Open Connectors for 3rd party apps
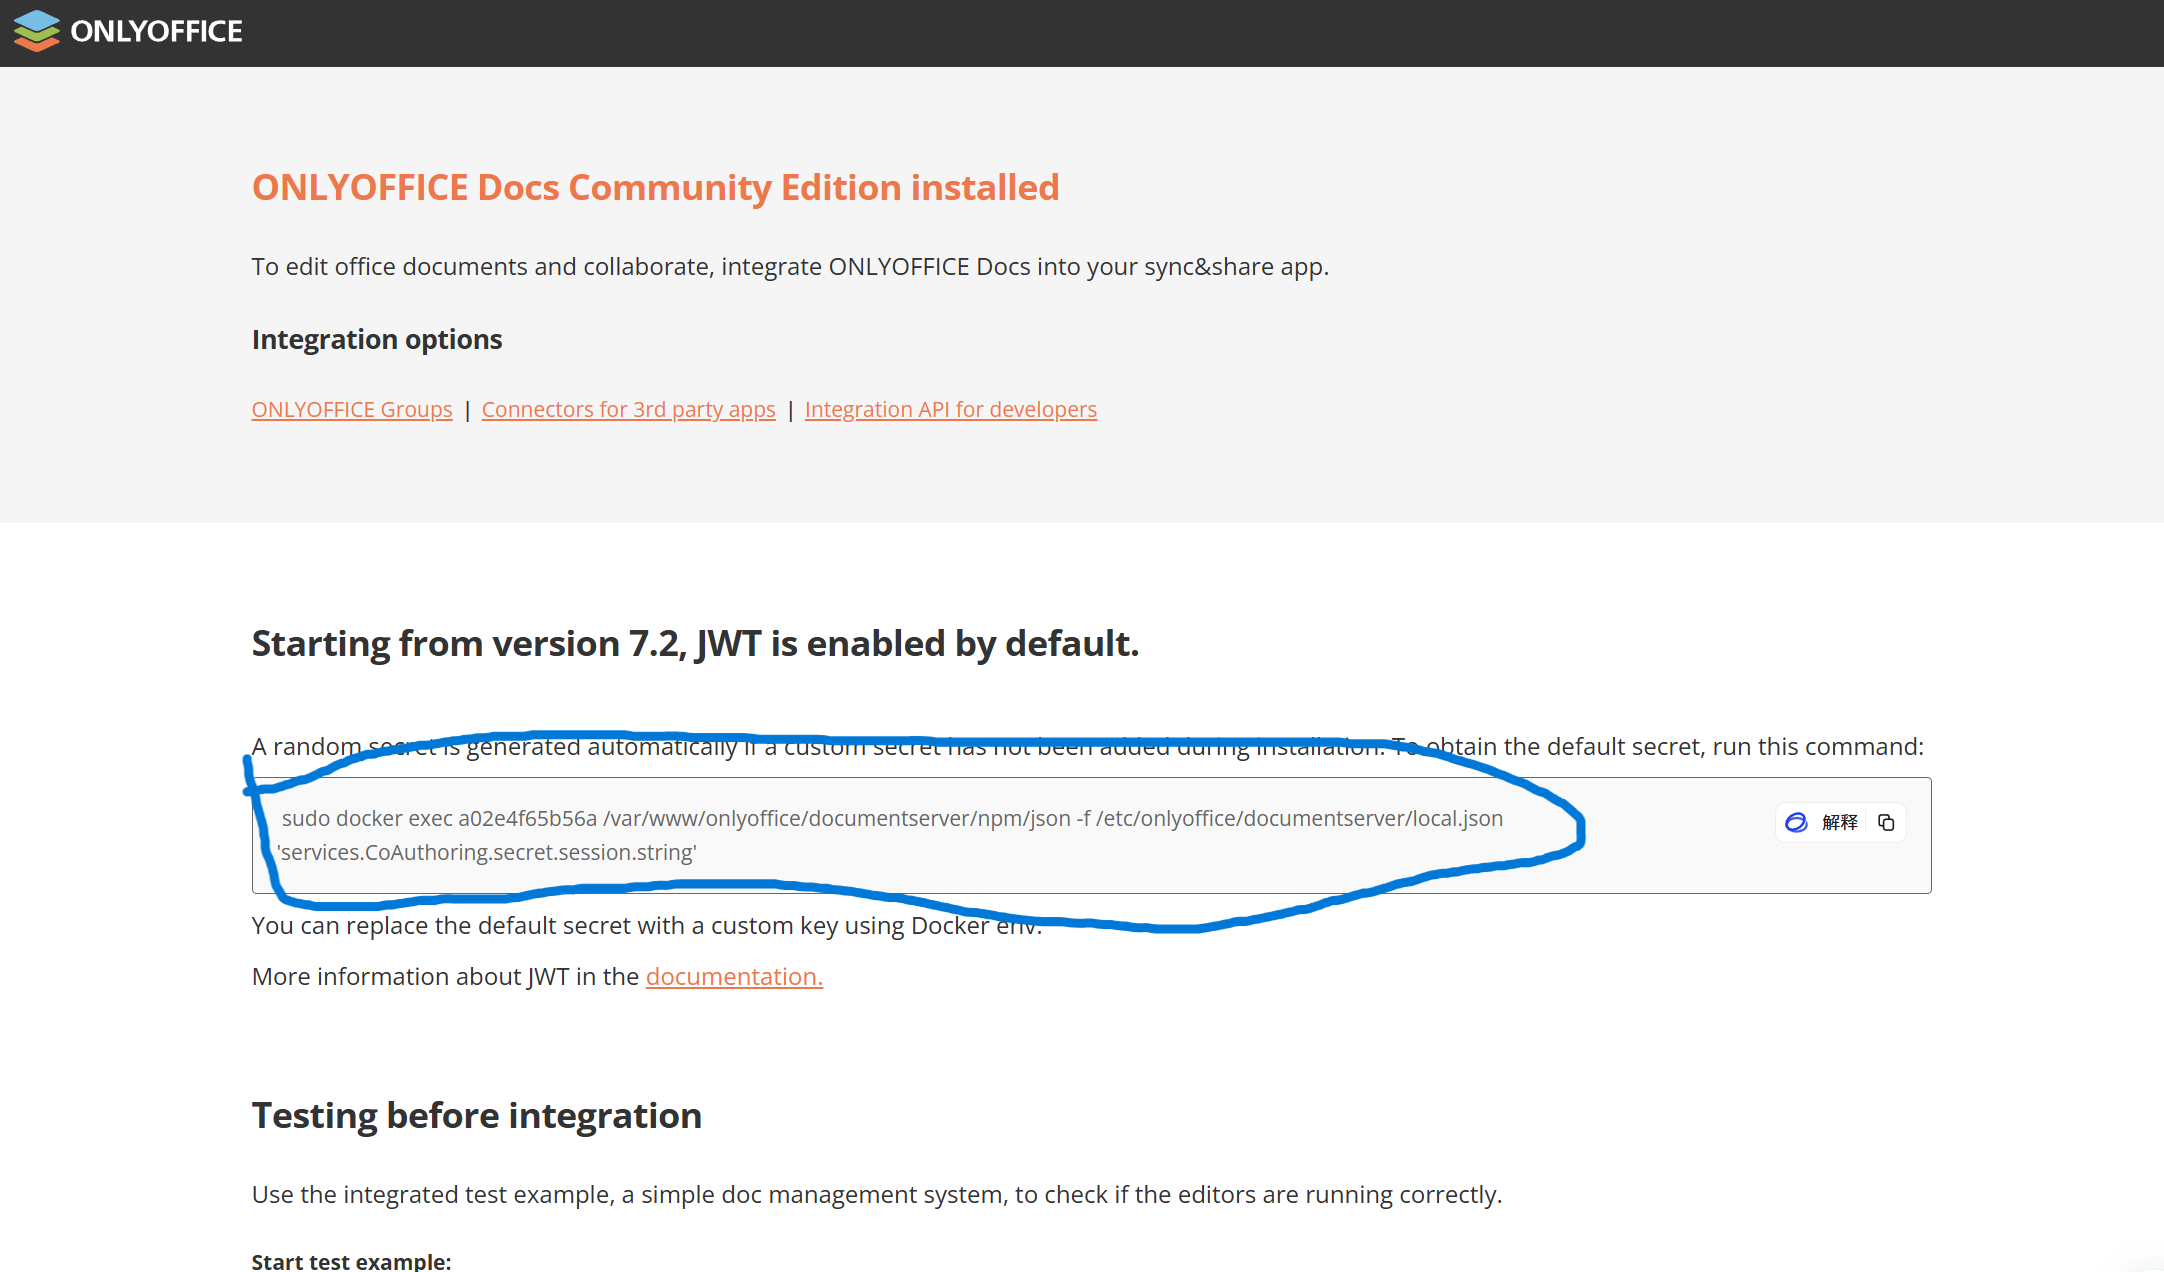Image resolution: width=2164 pixels, height=1272 pixels. 628,409
